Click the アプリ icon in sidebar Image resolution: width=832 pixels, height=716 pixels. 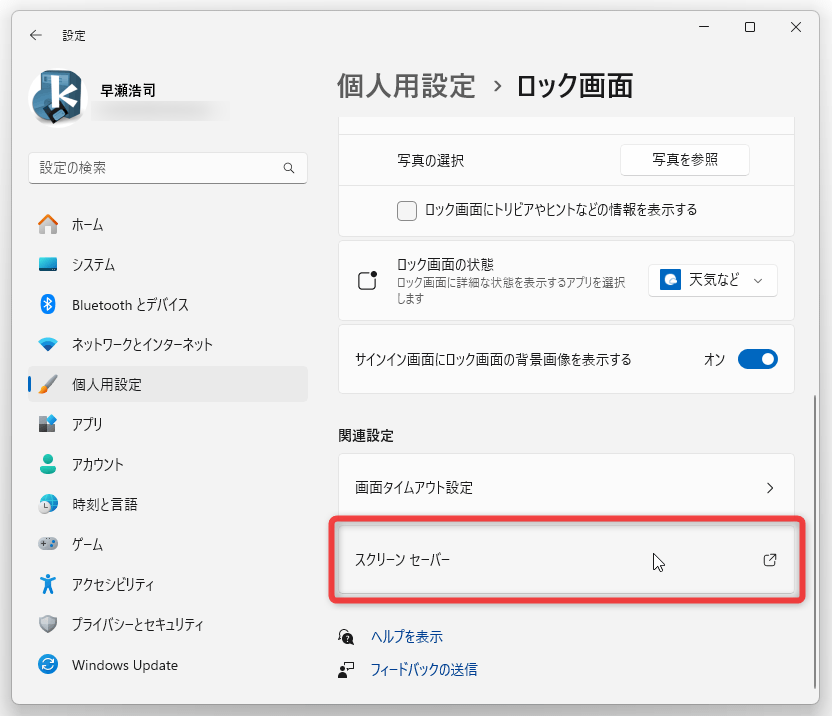[x=48, y=424]
